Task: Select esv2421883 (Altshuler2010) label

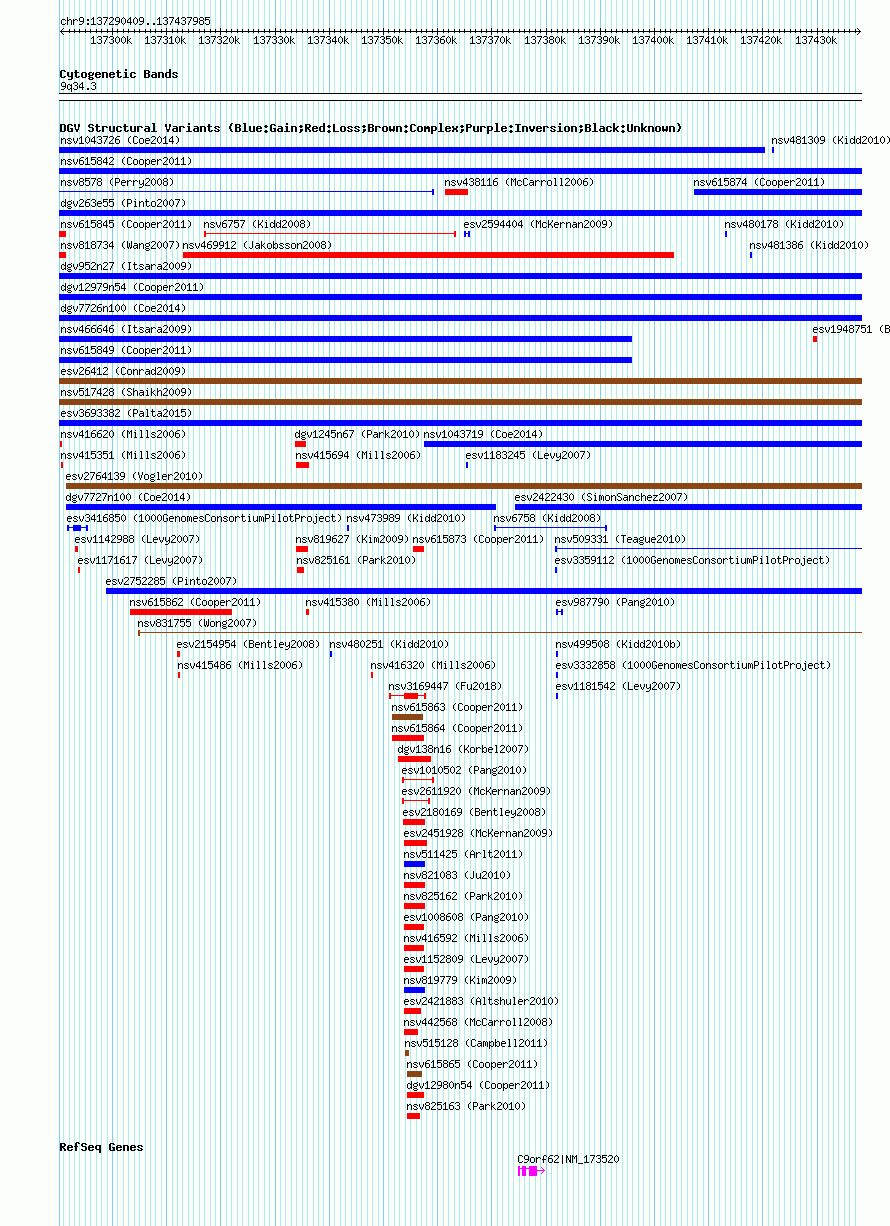Action: click(482, 1001)
